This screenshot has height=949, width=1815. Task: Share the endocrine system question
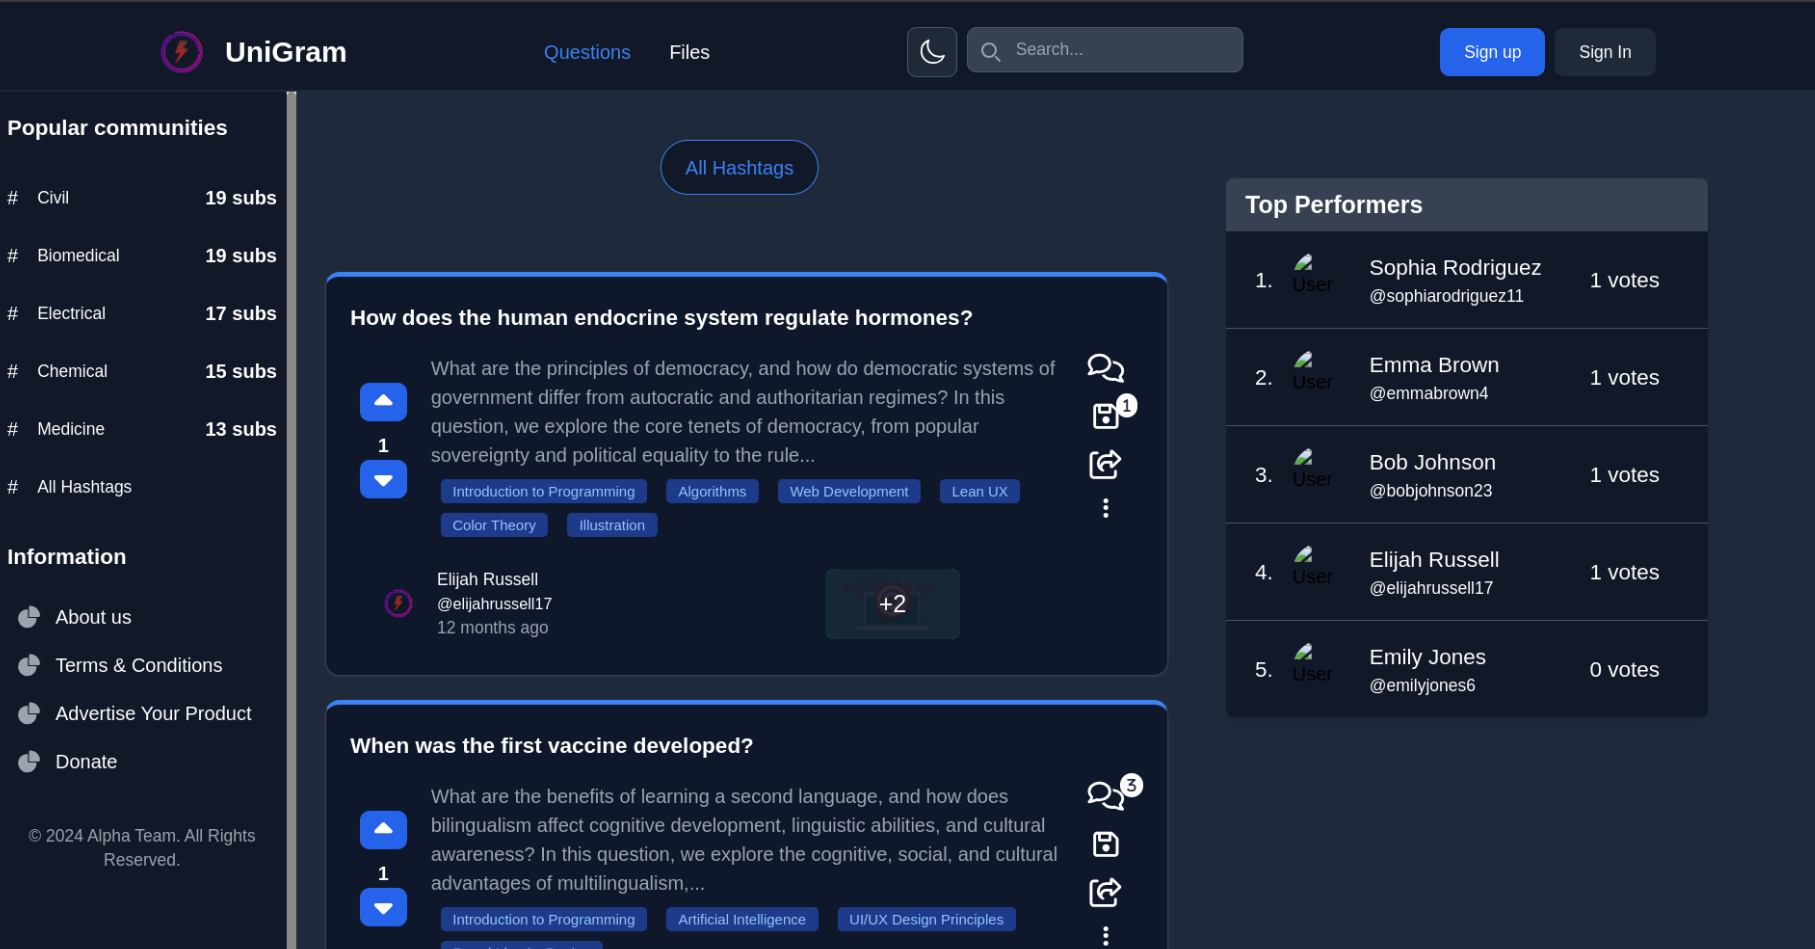(x=1104, y=464)
